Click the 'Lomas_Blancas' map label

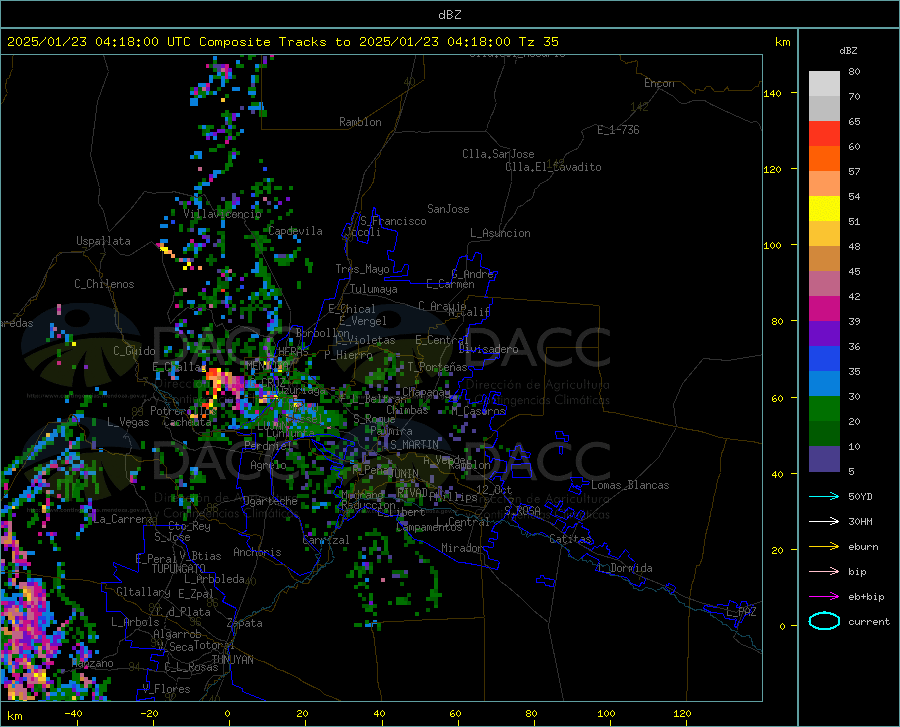630,485
